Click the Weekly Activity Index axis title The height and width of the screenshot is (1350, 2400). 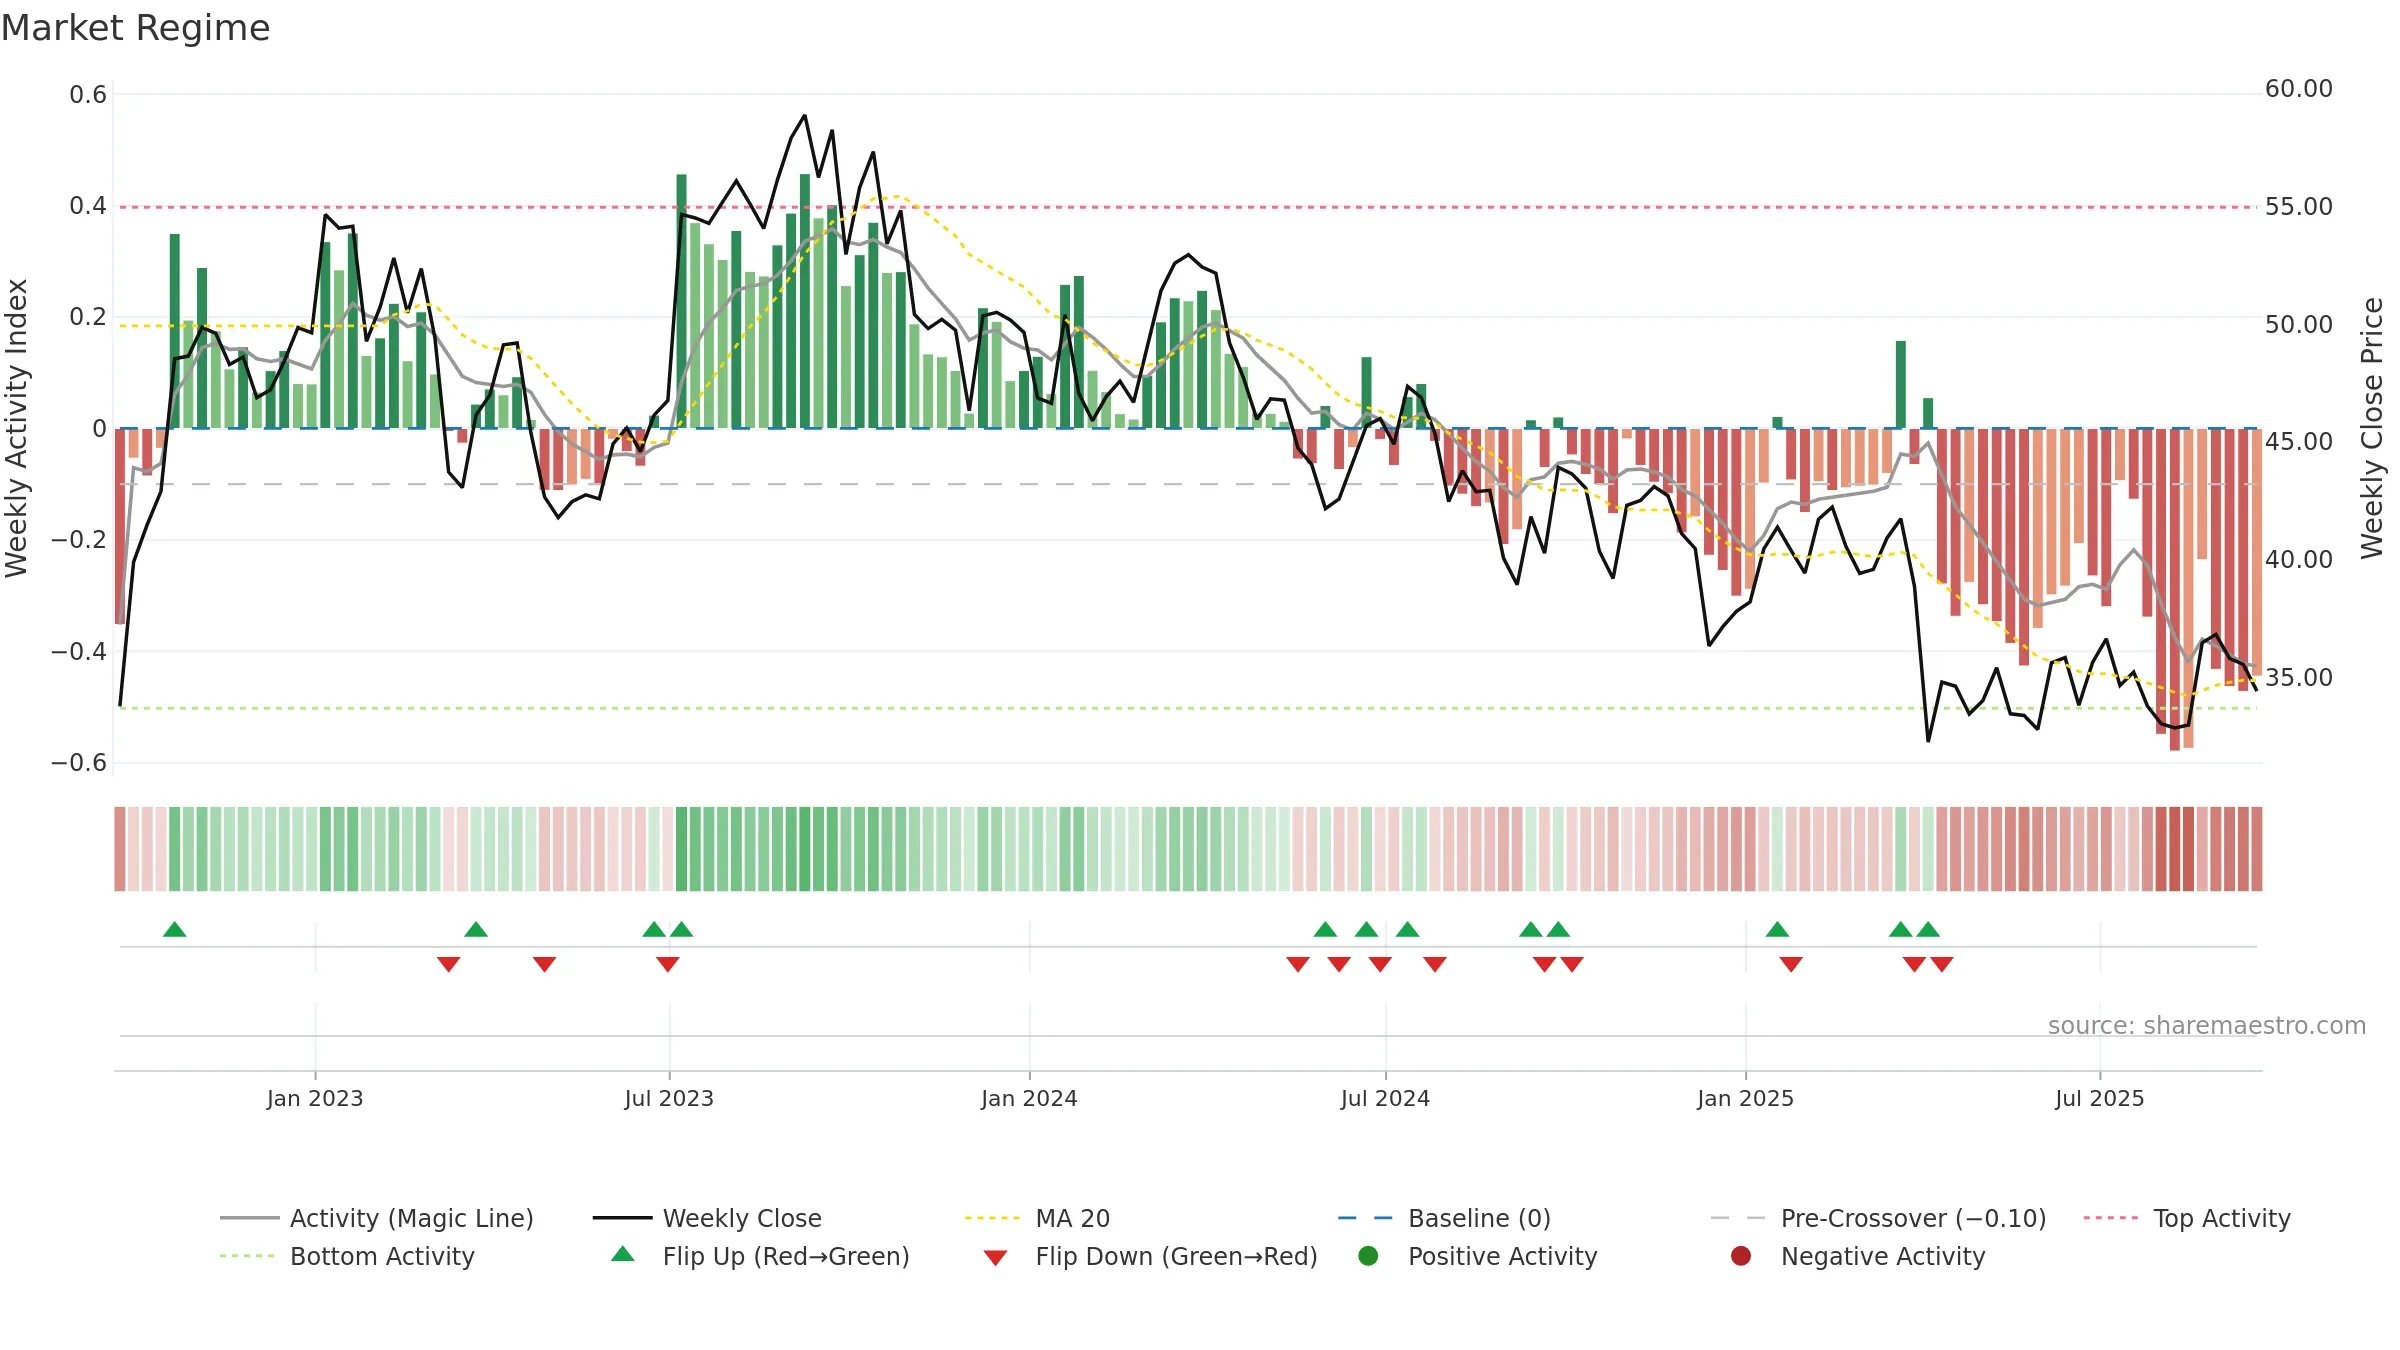click(x=16, y=428)
